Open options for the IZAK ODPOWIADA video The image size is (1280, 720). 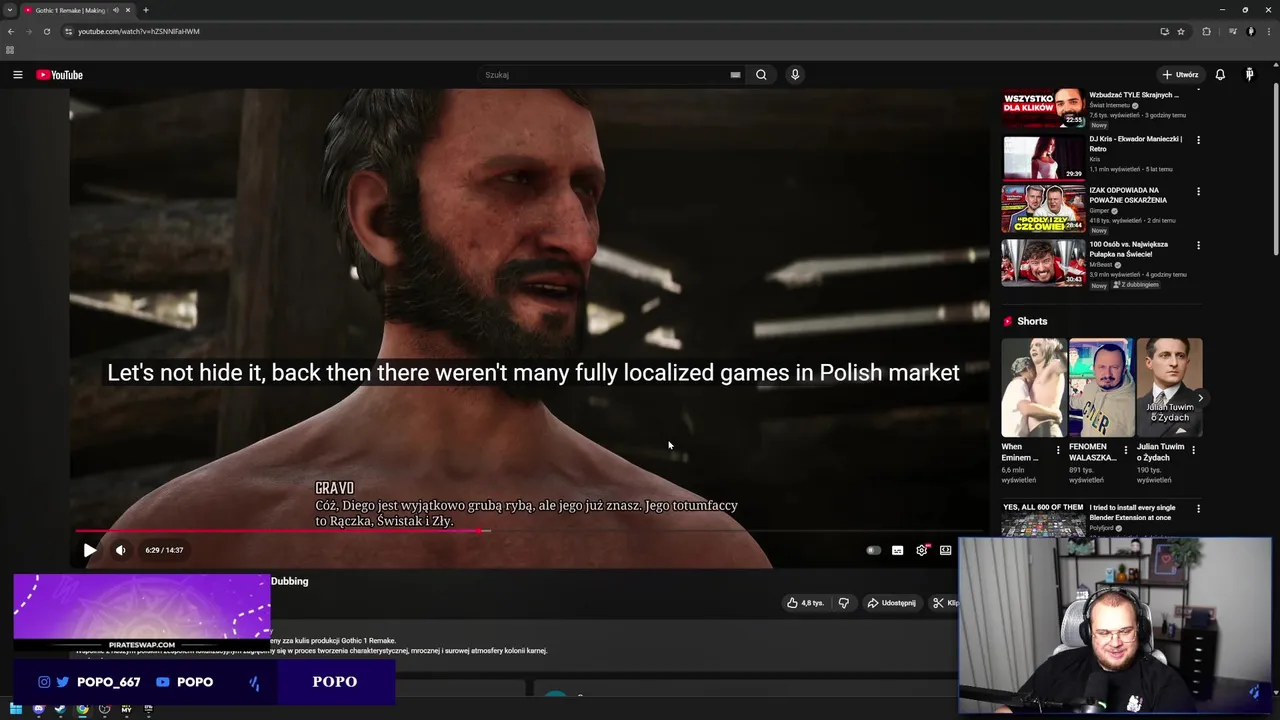1198,191
